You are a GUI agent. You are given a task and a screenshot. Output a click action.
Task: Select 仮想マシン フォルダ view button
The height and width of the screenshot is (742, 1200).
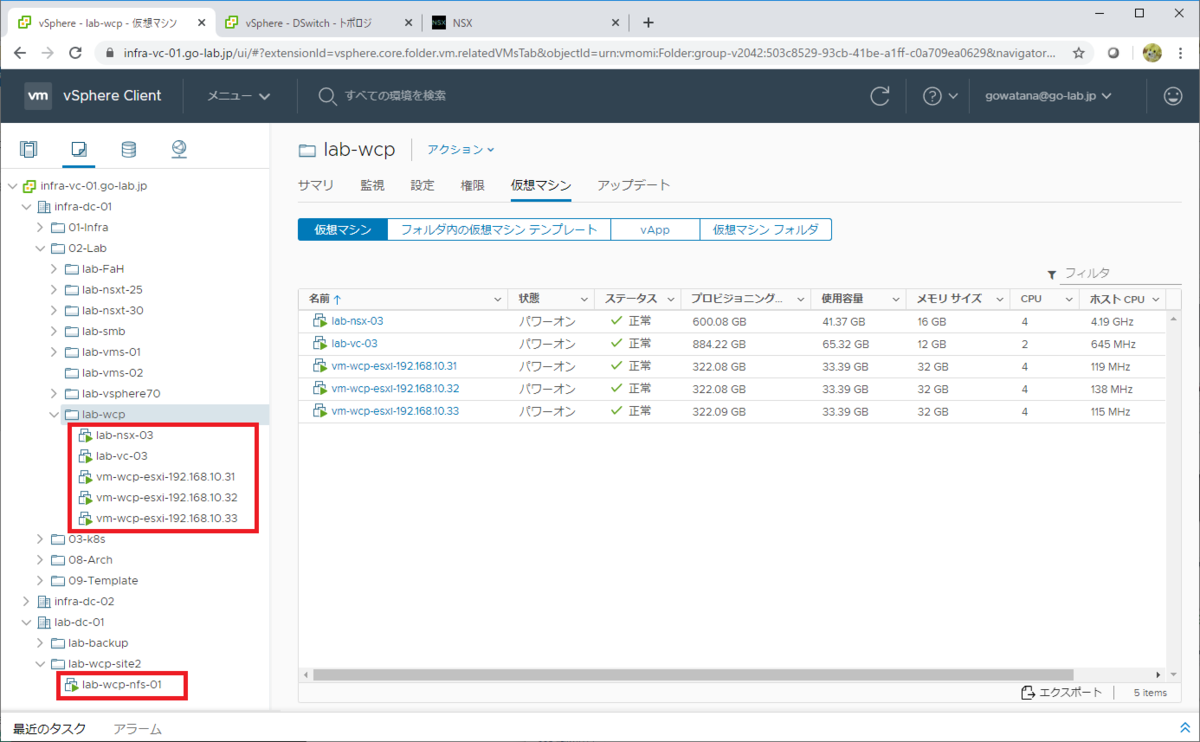point(765,230)
